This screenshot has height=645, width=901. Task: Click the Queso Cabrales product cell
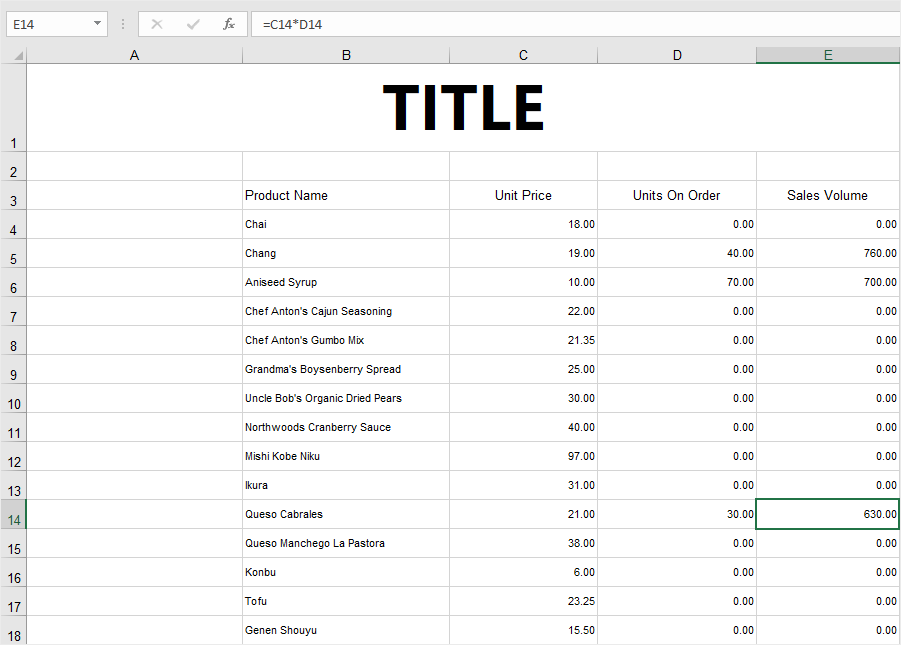(x=345, y=515)
